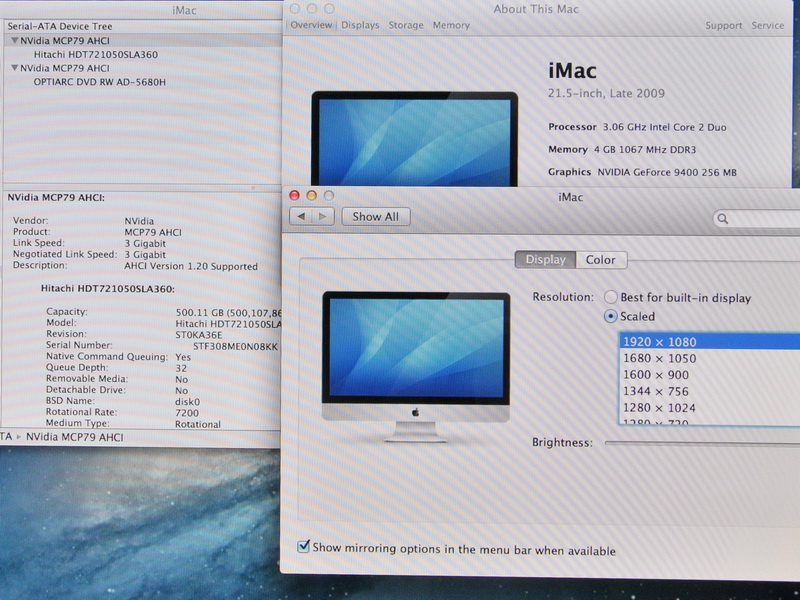Viewport: 800px width, 600px height.
Task: Switch to the Display tab
Action: pyautogui.click(x=545, y=260)
